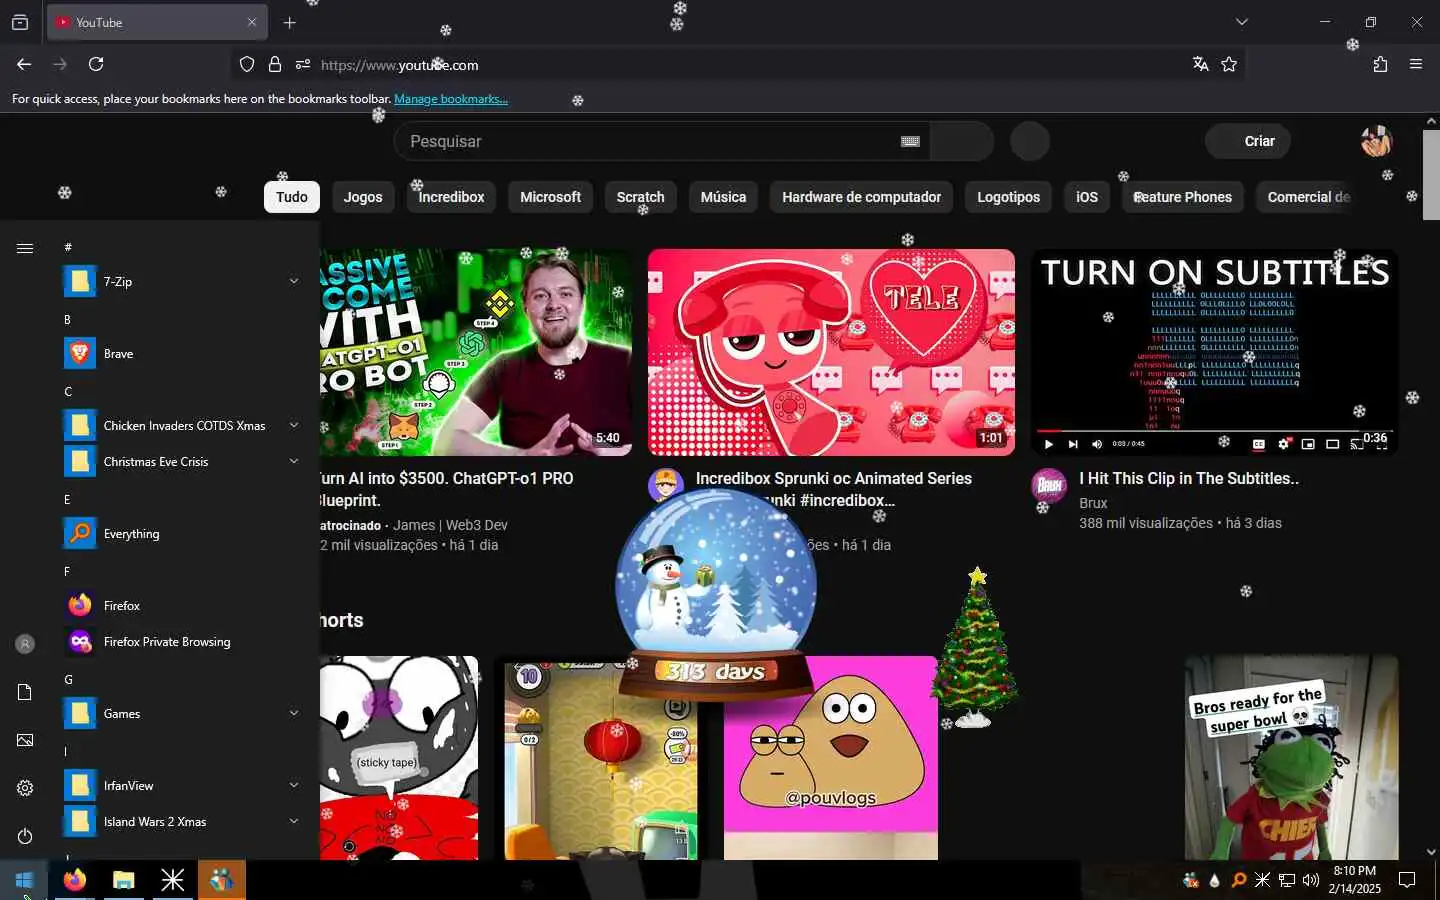
Task: Select the iOS filter chip
Action: point(1087,197)
